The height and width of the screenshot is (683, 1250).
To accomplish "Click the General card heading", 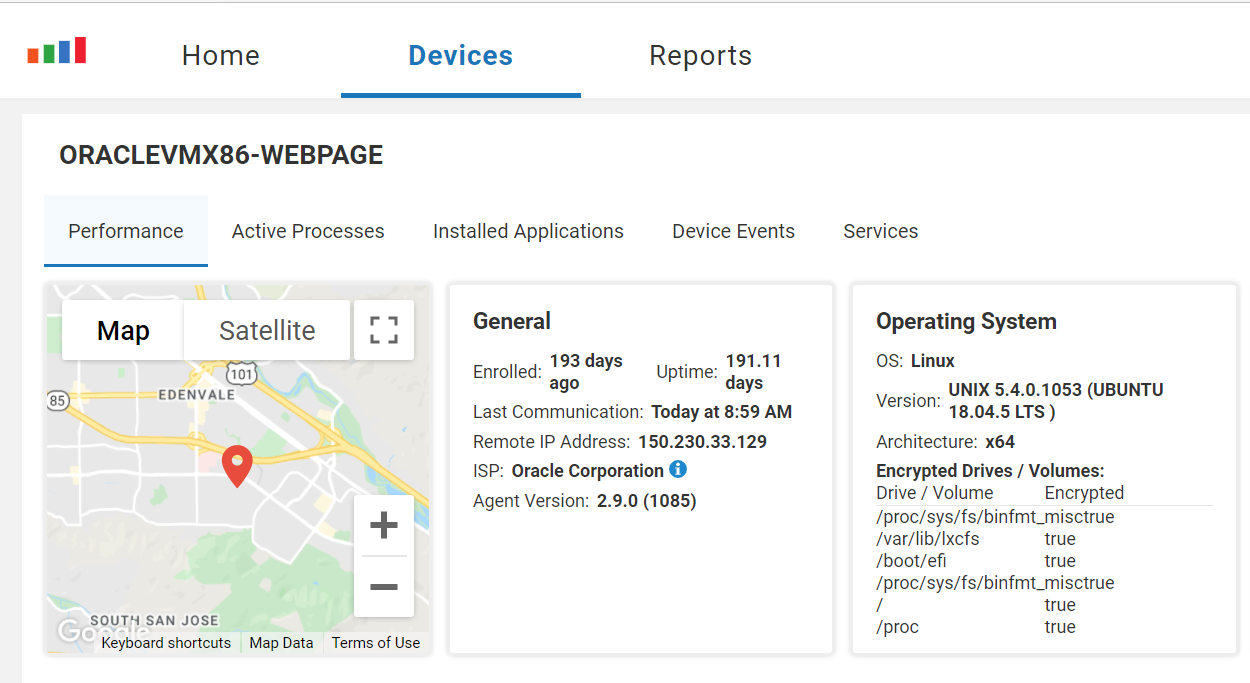I will 512,321.
